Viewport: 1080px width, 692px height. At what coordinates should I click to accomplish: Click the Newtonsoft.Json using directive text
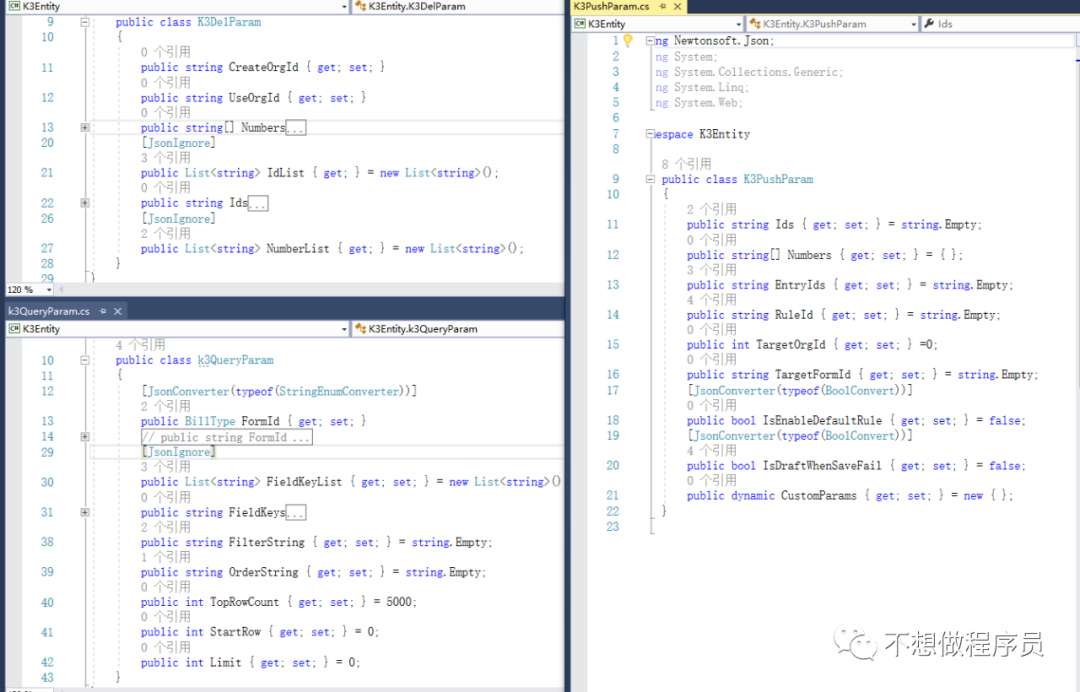pyautogui.click(x=723, y=41)
